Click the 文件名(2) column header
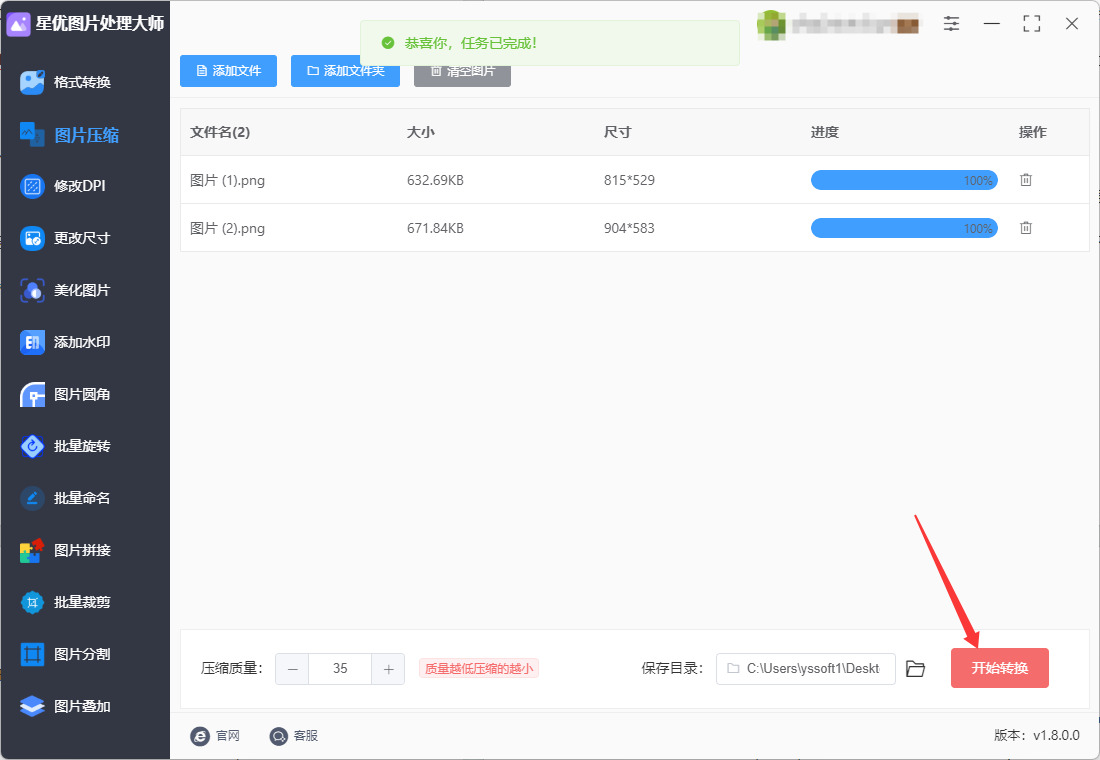 point(220,132)
